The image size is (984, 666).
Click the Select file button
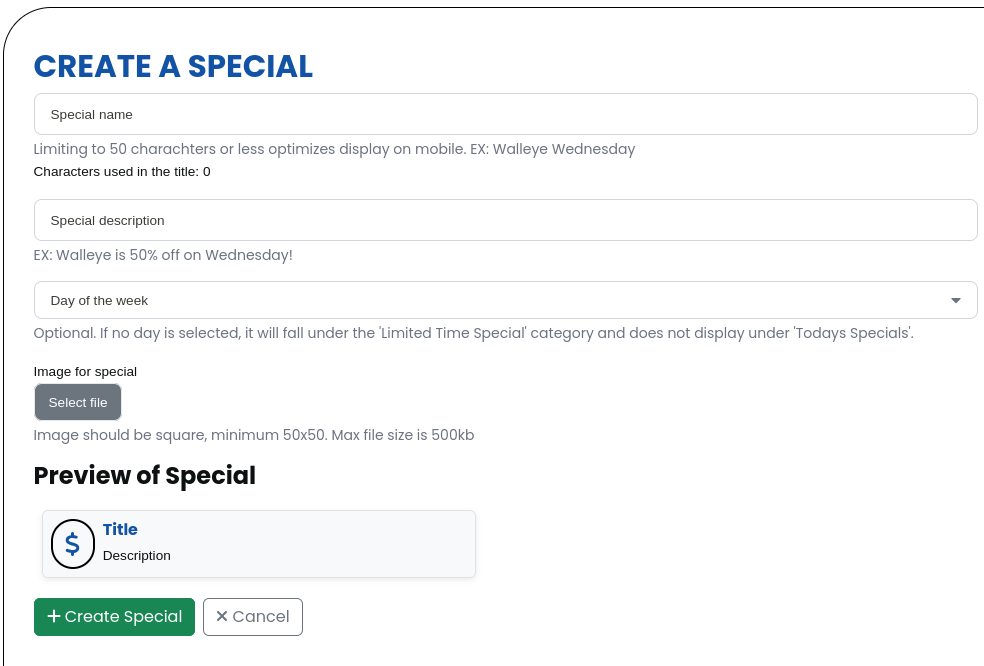click(x=78, y=402)
